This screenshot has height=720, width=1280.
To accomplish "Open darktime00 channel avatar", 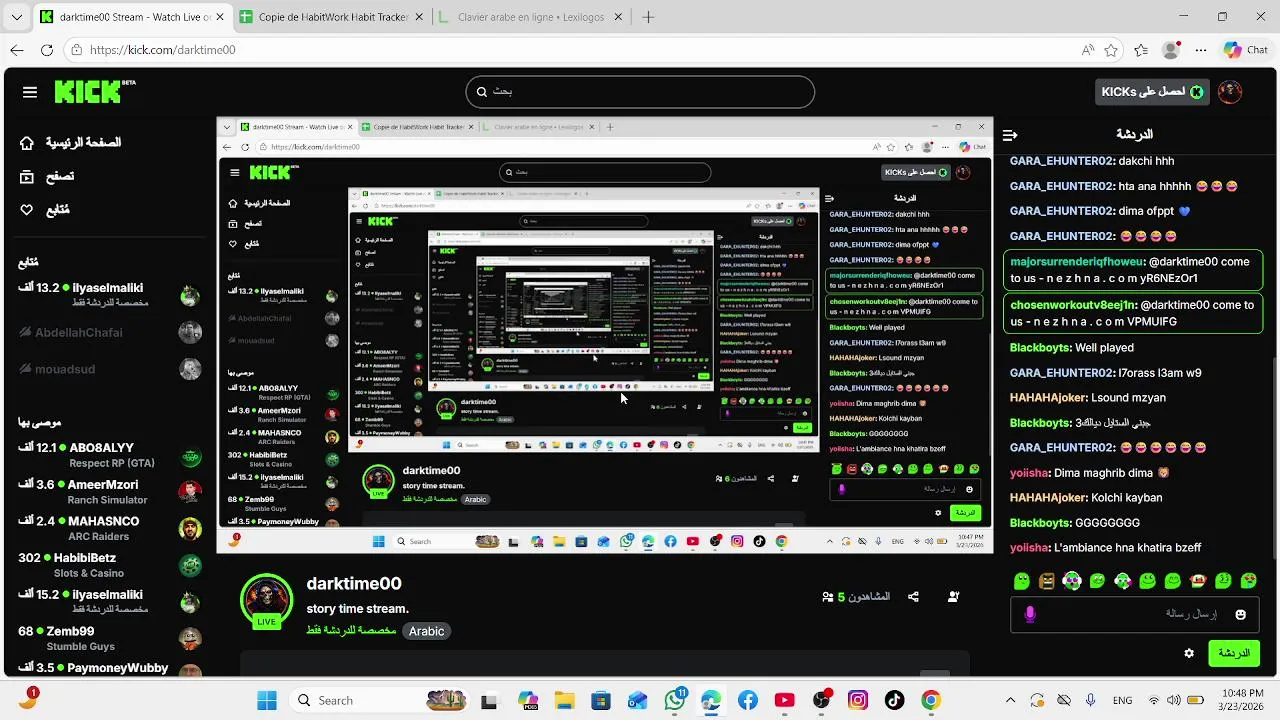I will coord(266,600).
